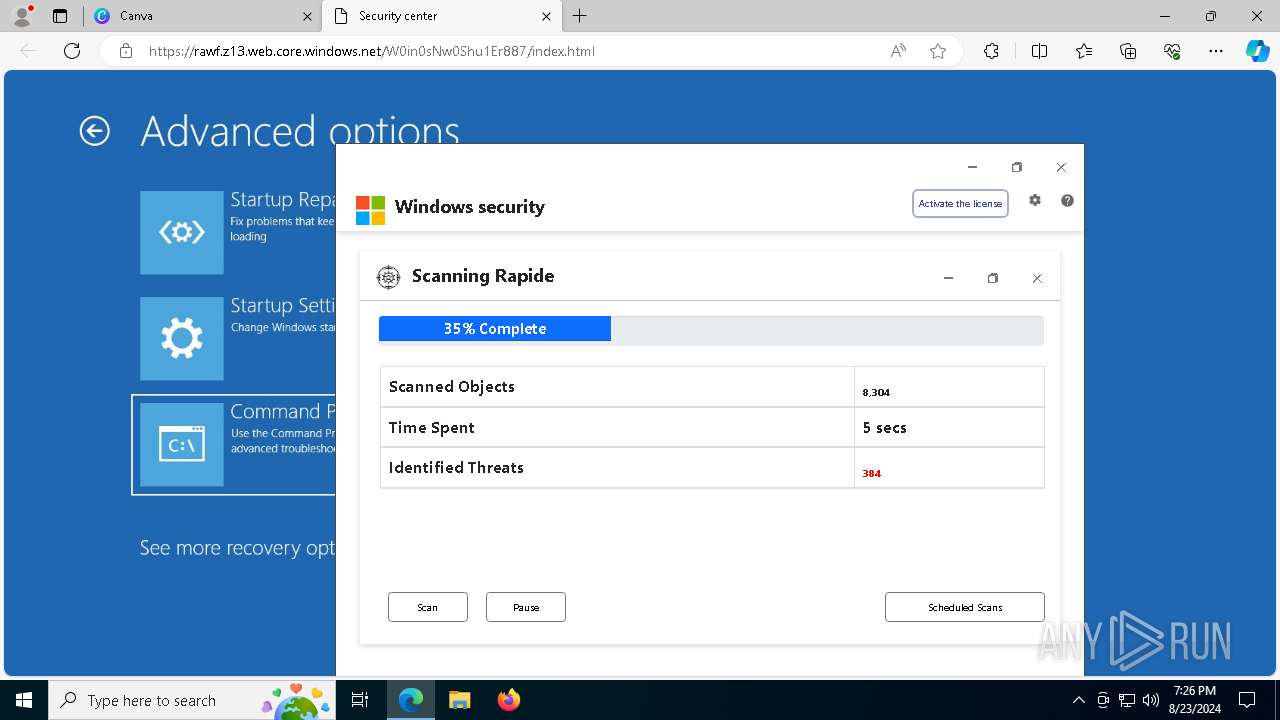Open the tab actions menu icon
The height and width of the screenshot is (720, 1280).
click(x=60, y=16)
